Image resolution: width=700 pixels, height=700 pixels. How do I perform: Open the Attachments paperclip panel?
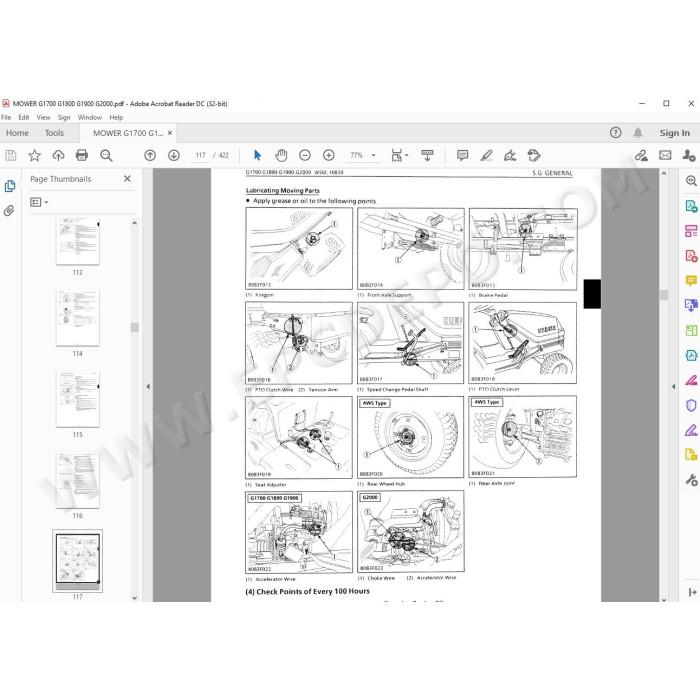pyautogui.click(x=9, y=210)
